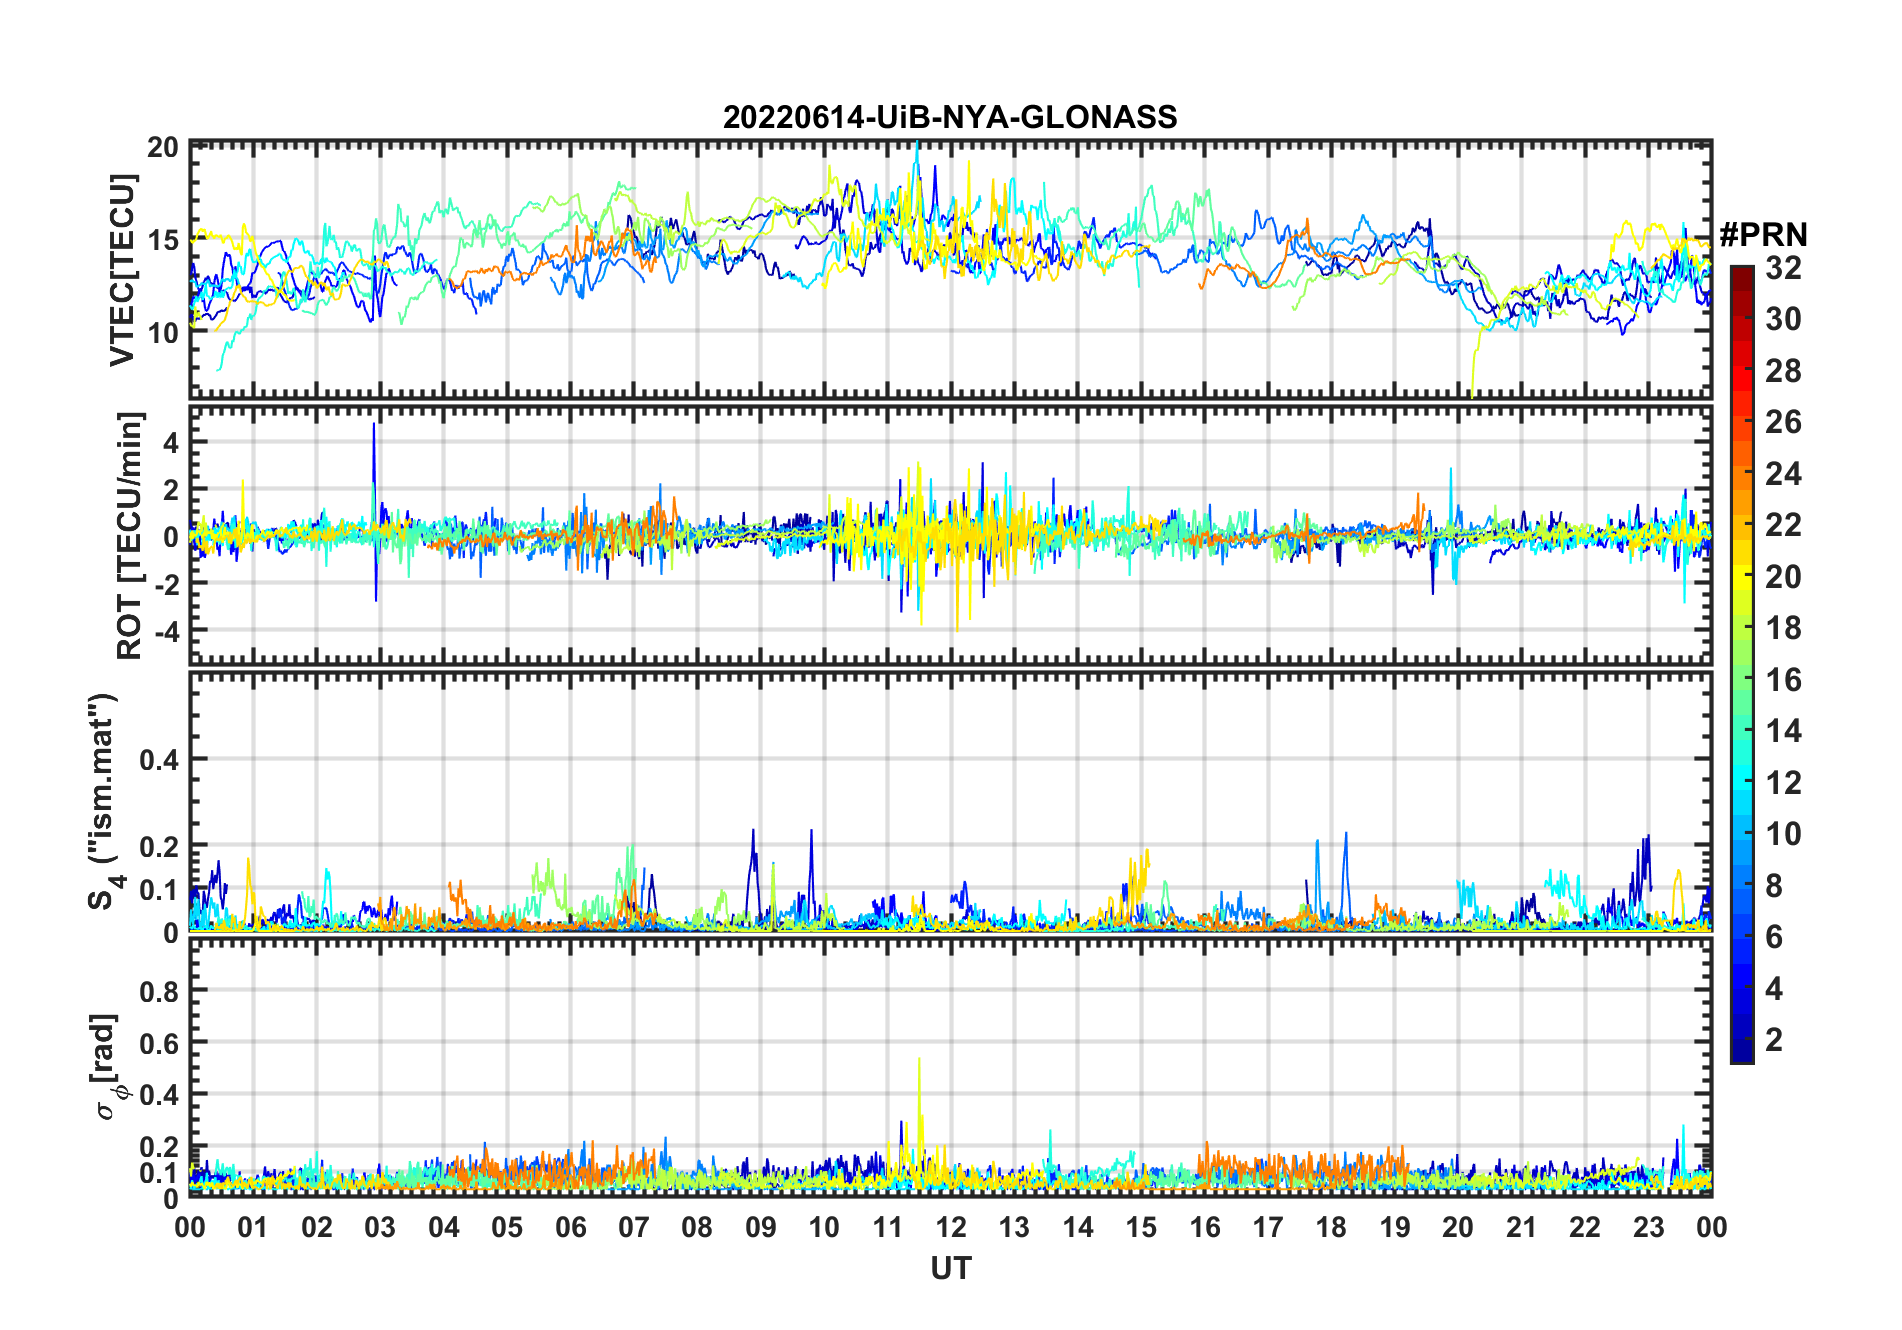1902x1330 pixels.
Task: Click the VTEC axis tick label 15
Action: pyautogui.click(x=162, y=240)
